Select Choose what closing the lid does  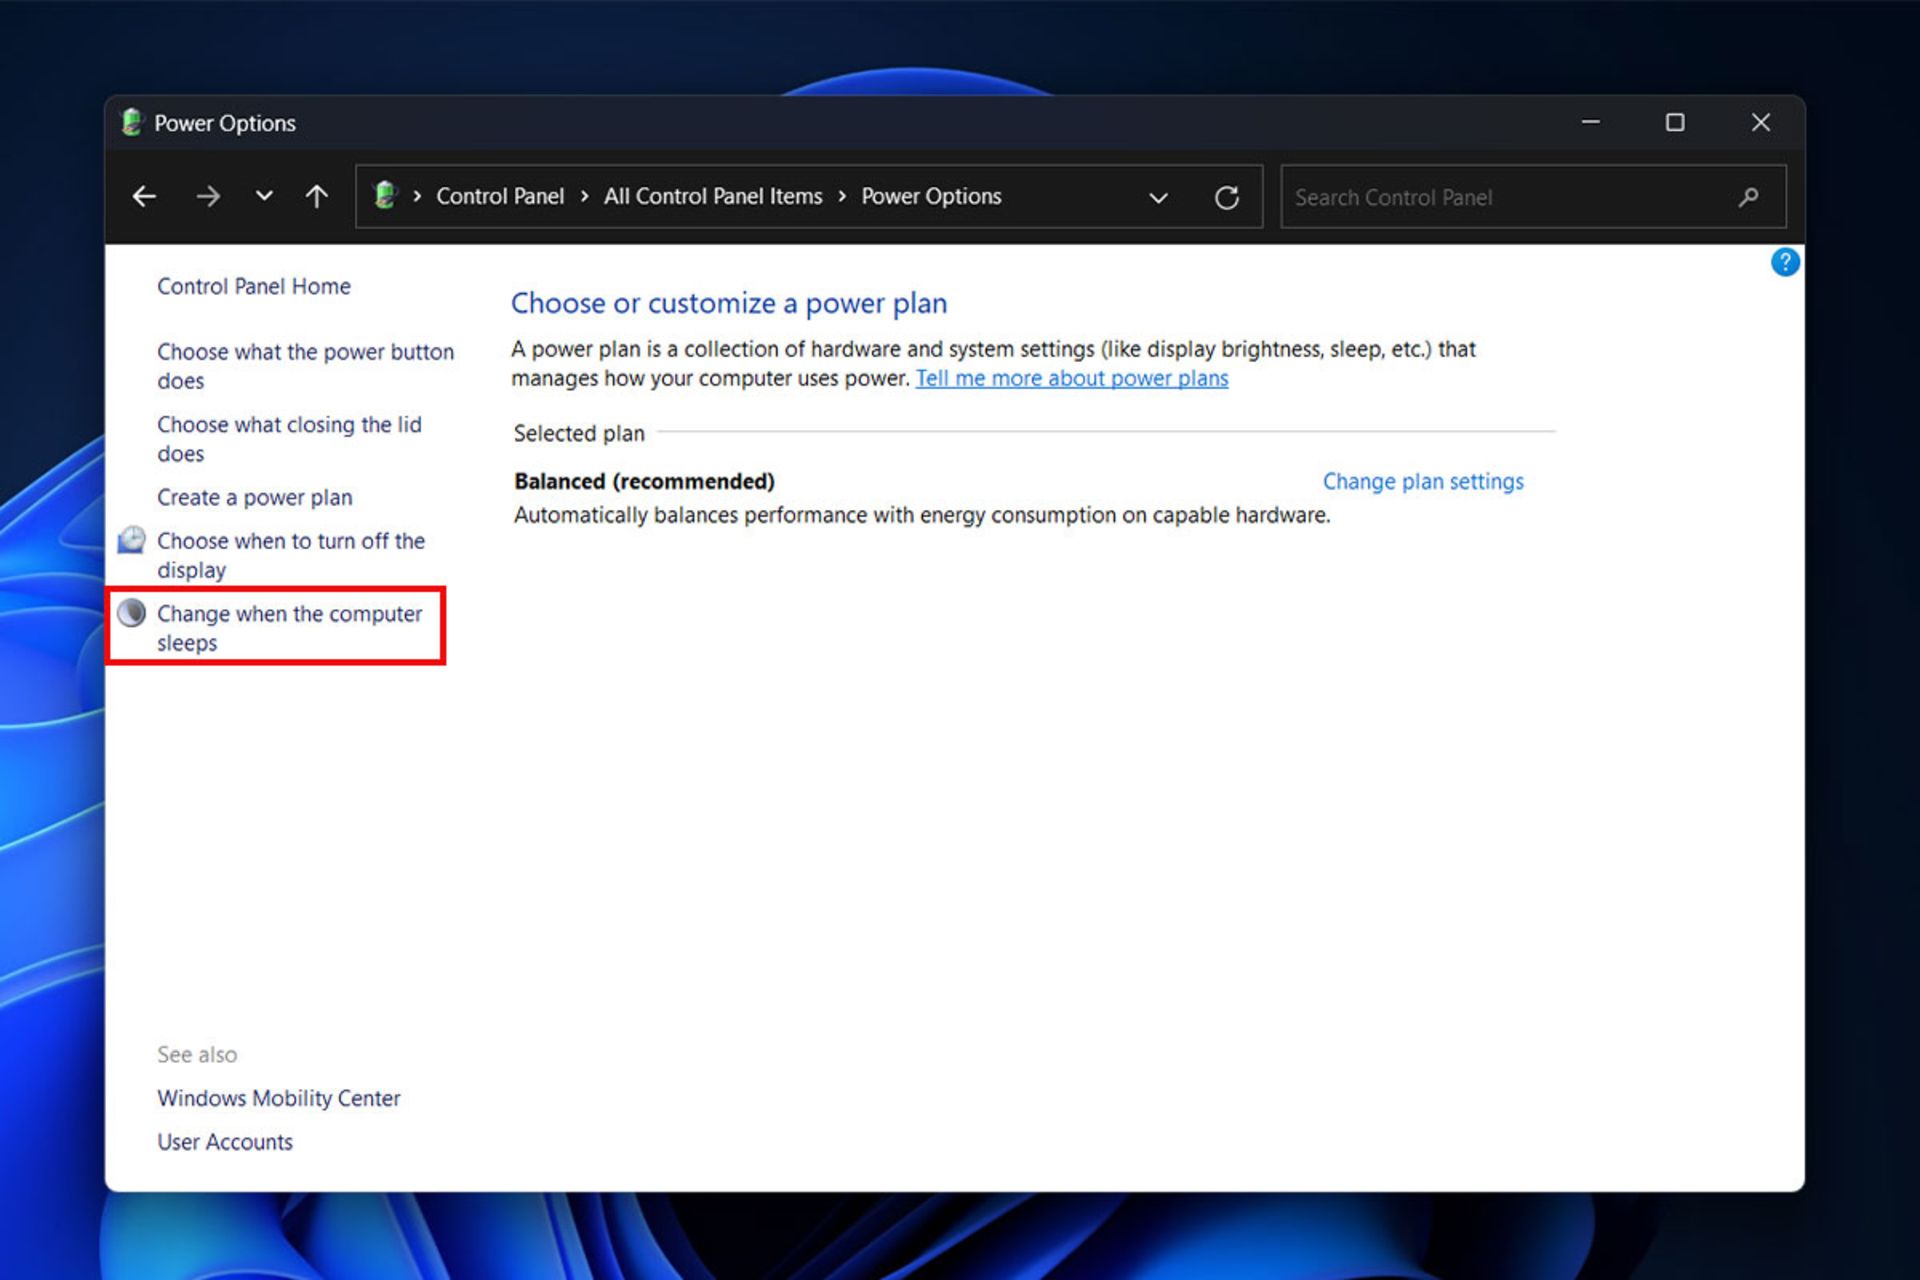[x=293, y=439]
